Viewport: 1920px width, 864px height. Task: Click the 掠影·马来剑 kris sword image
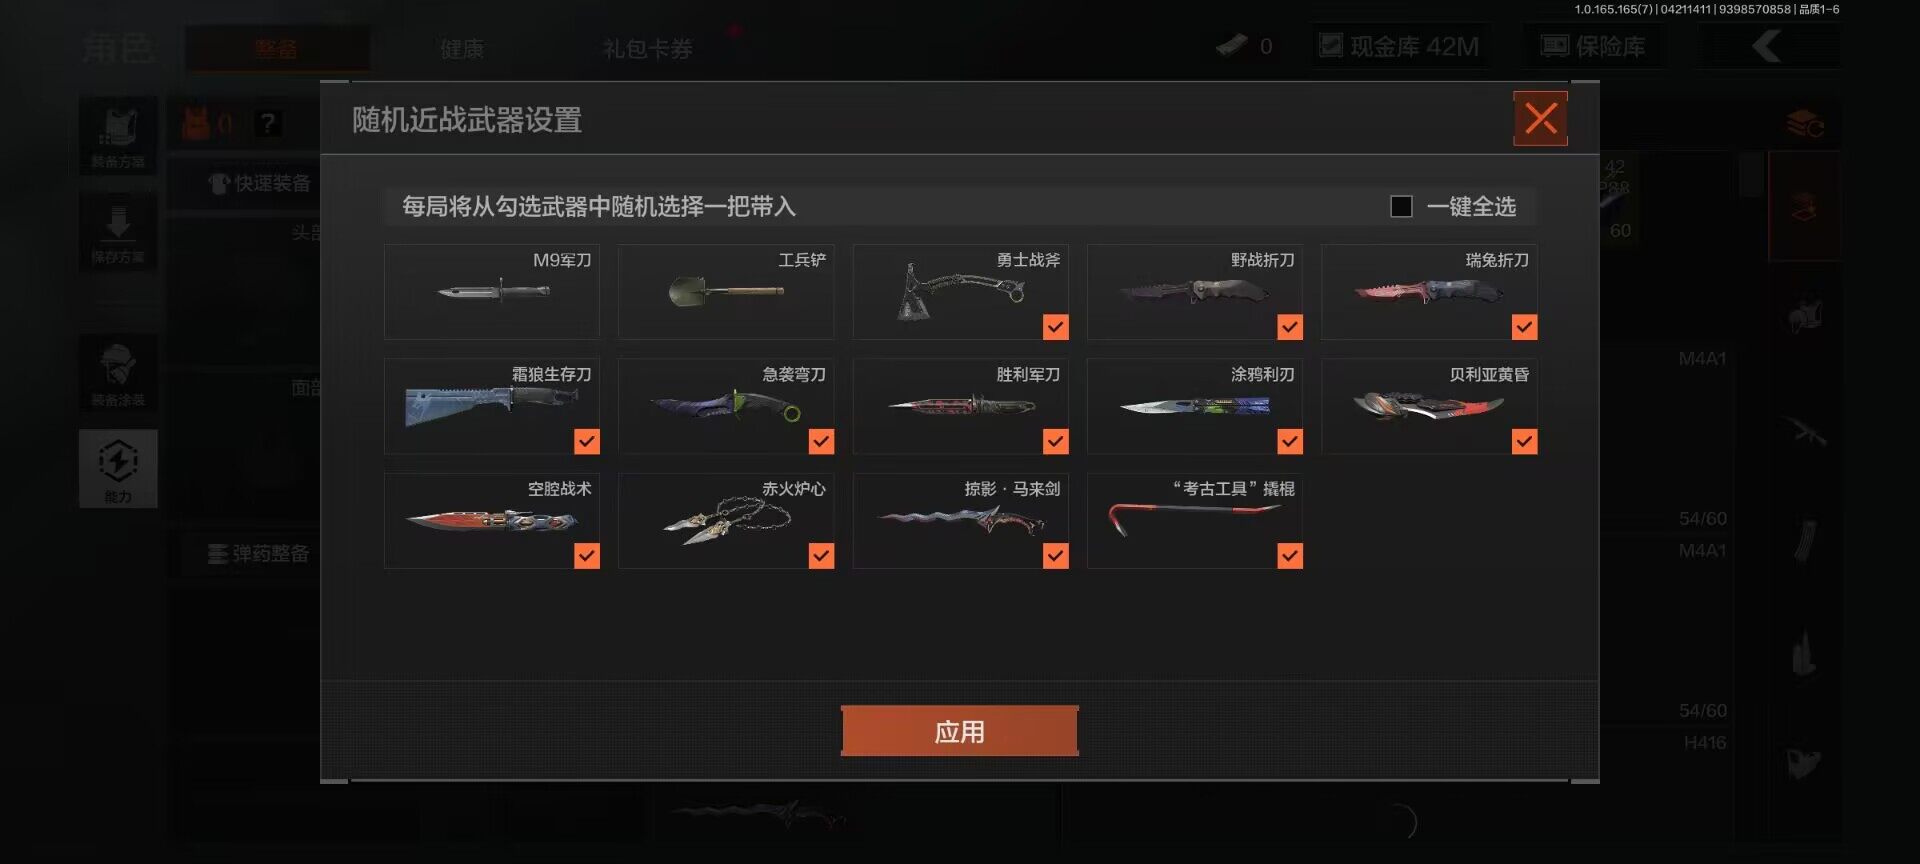click(962, 520)
